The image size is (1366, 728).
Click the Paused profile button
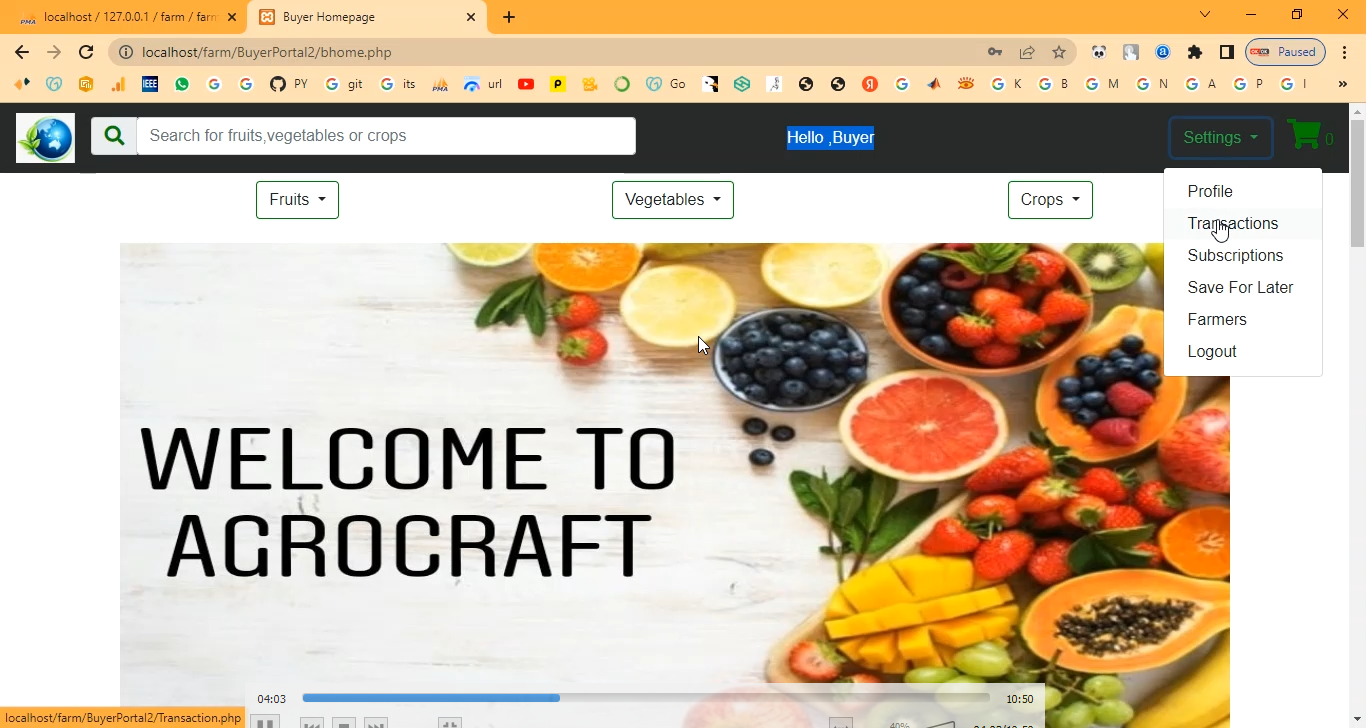pyautogui.click(x=1285, y=52)
